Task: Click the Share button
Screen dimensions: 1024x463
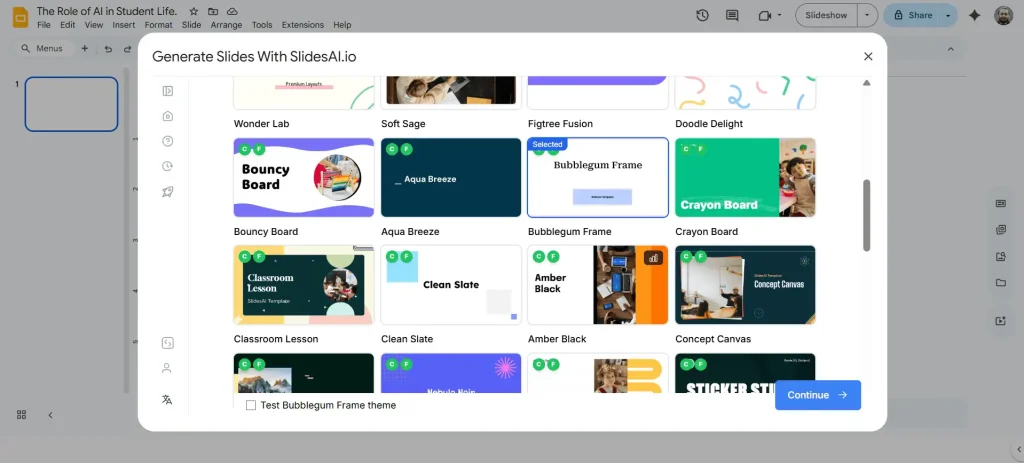Action: [912, 15]
